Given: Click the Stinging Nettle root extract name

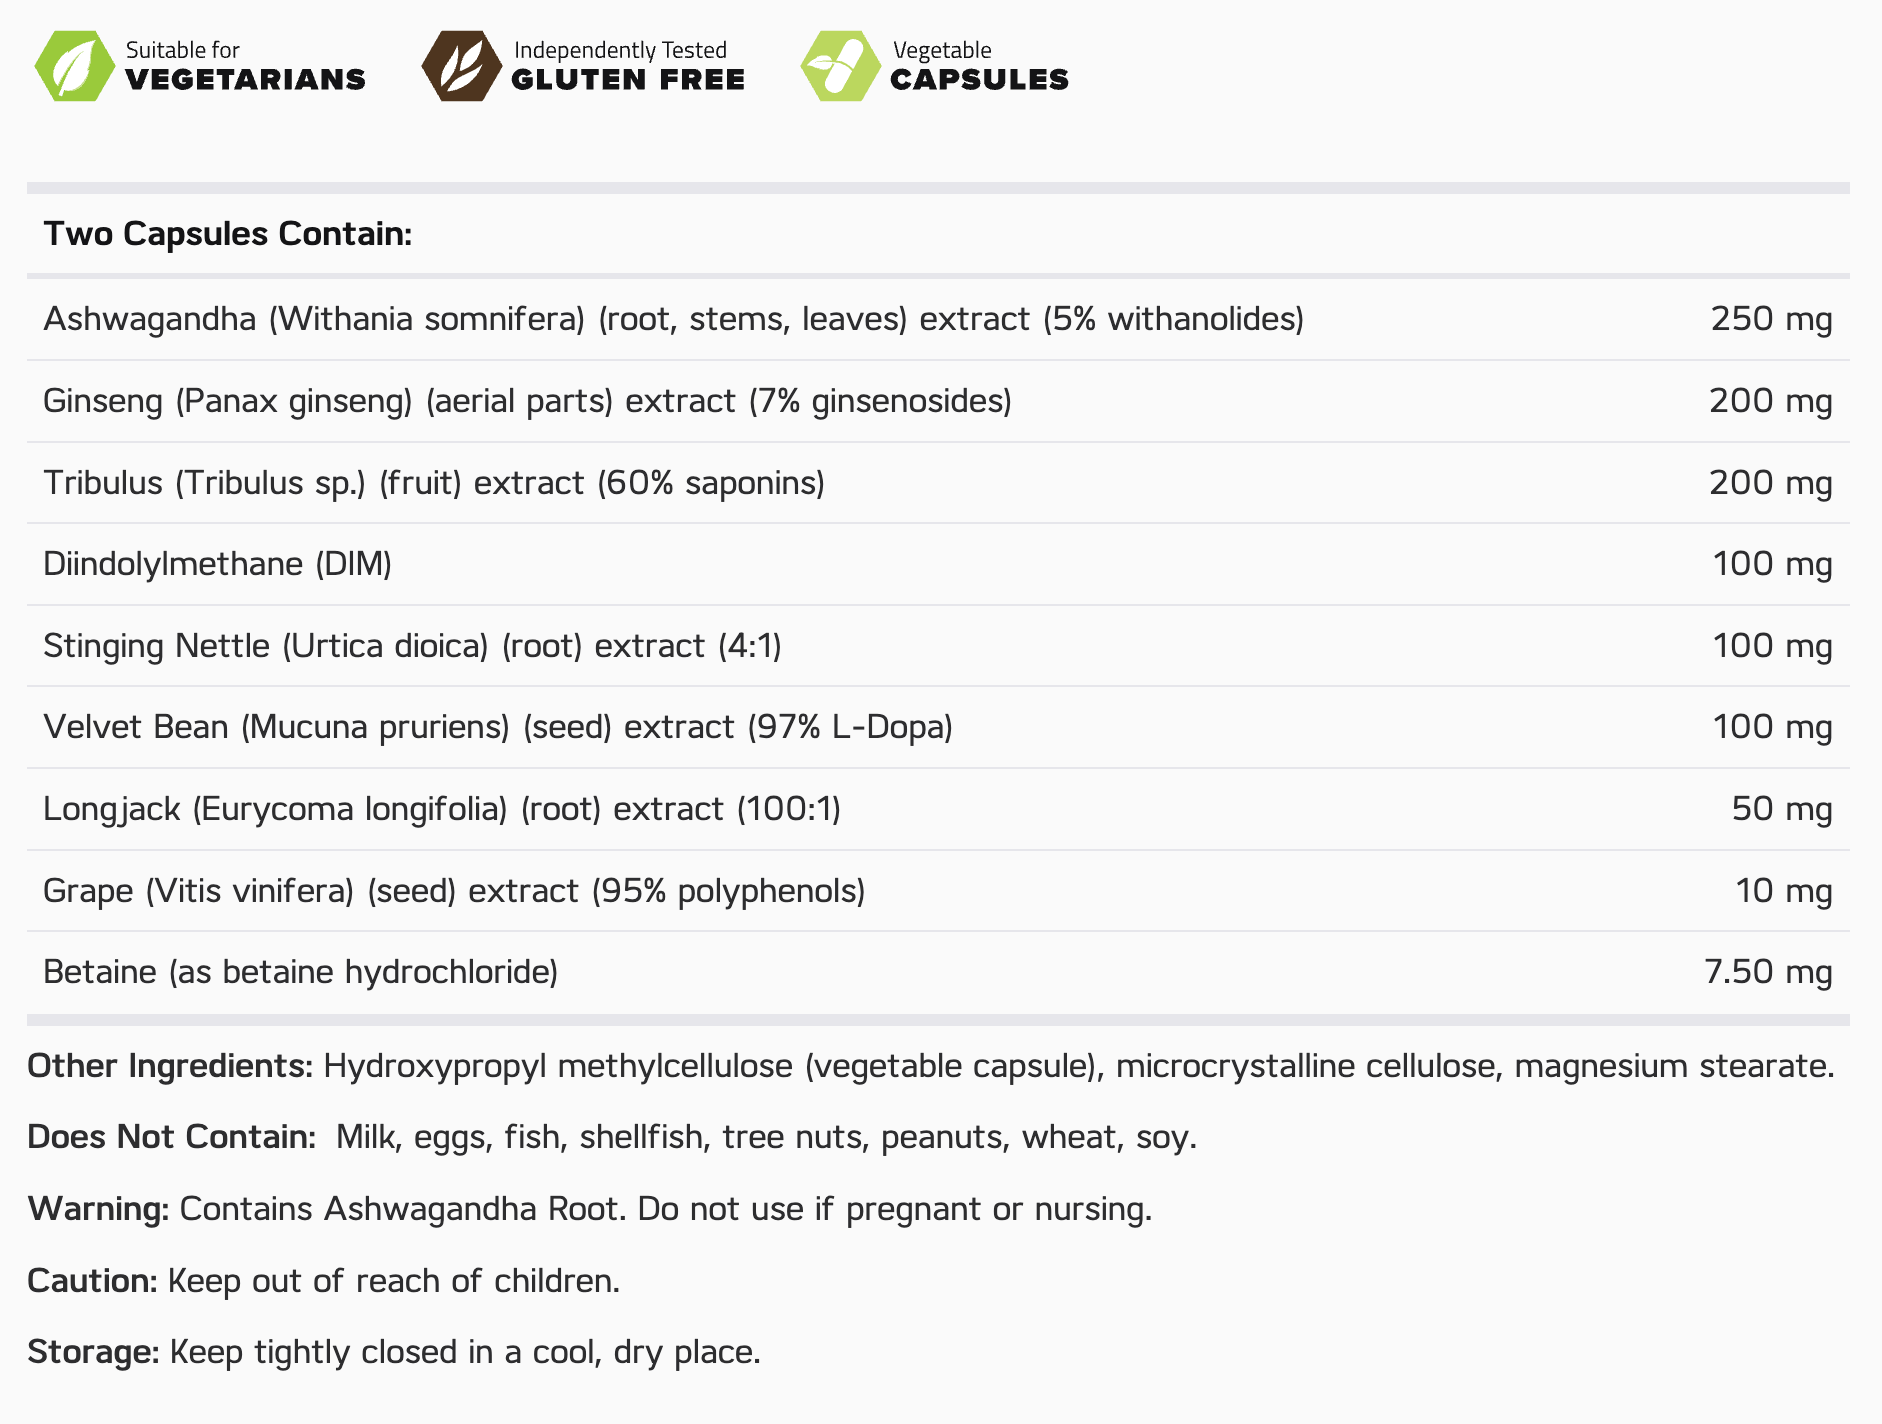Looking at the screenshot, I should [412, 646].
